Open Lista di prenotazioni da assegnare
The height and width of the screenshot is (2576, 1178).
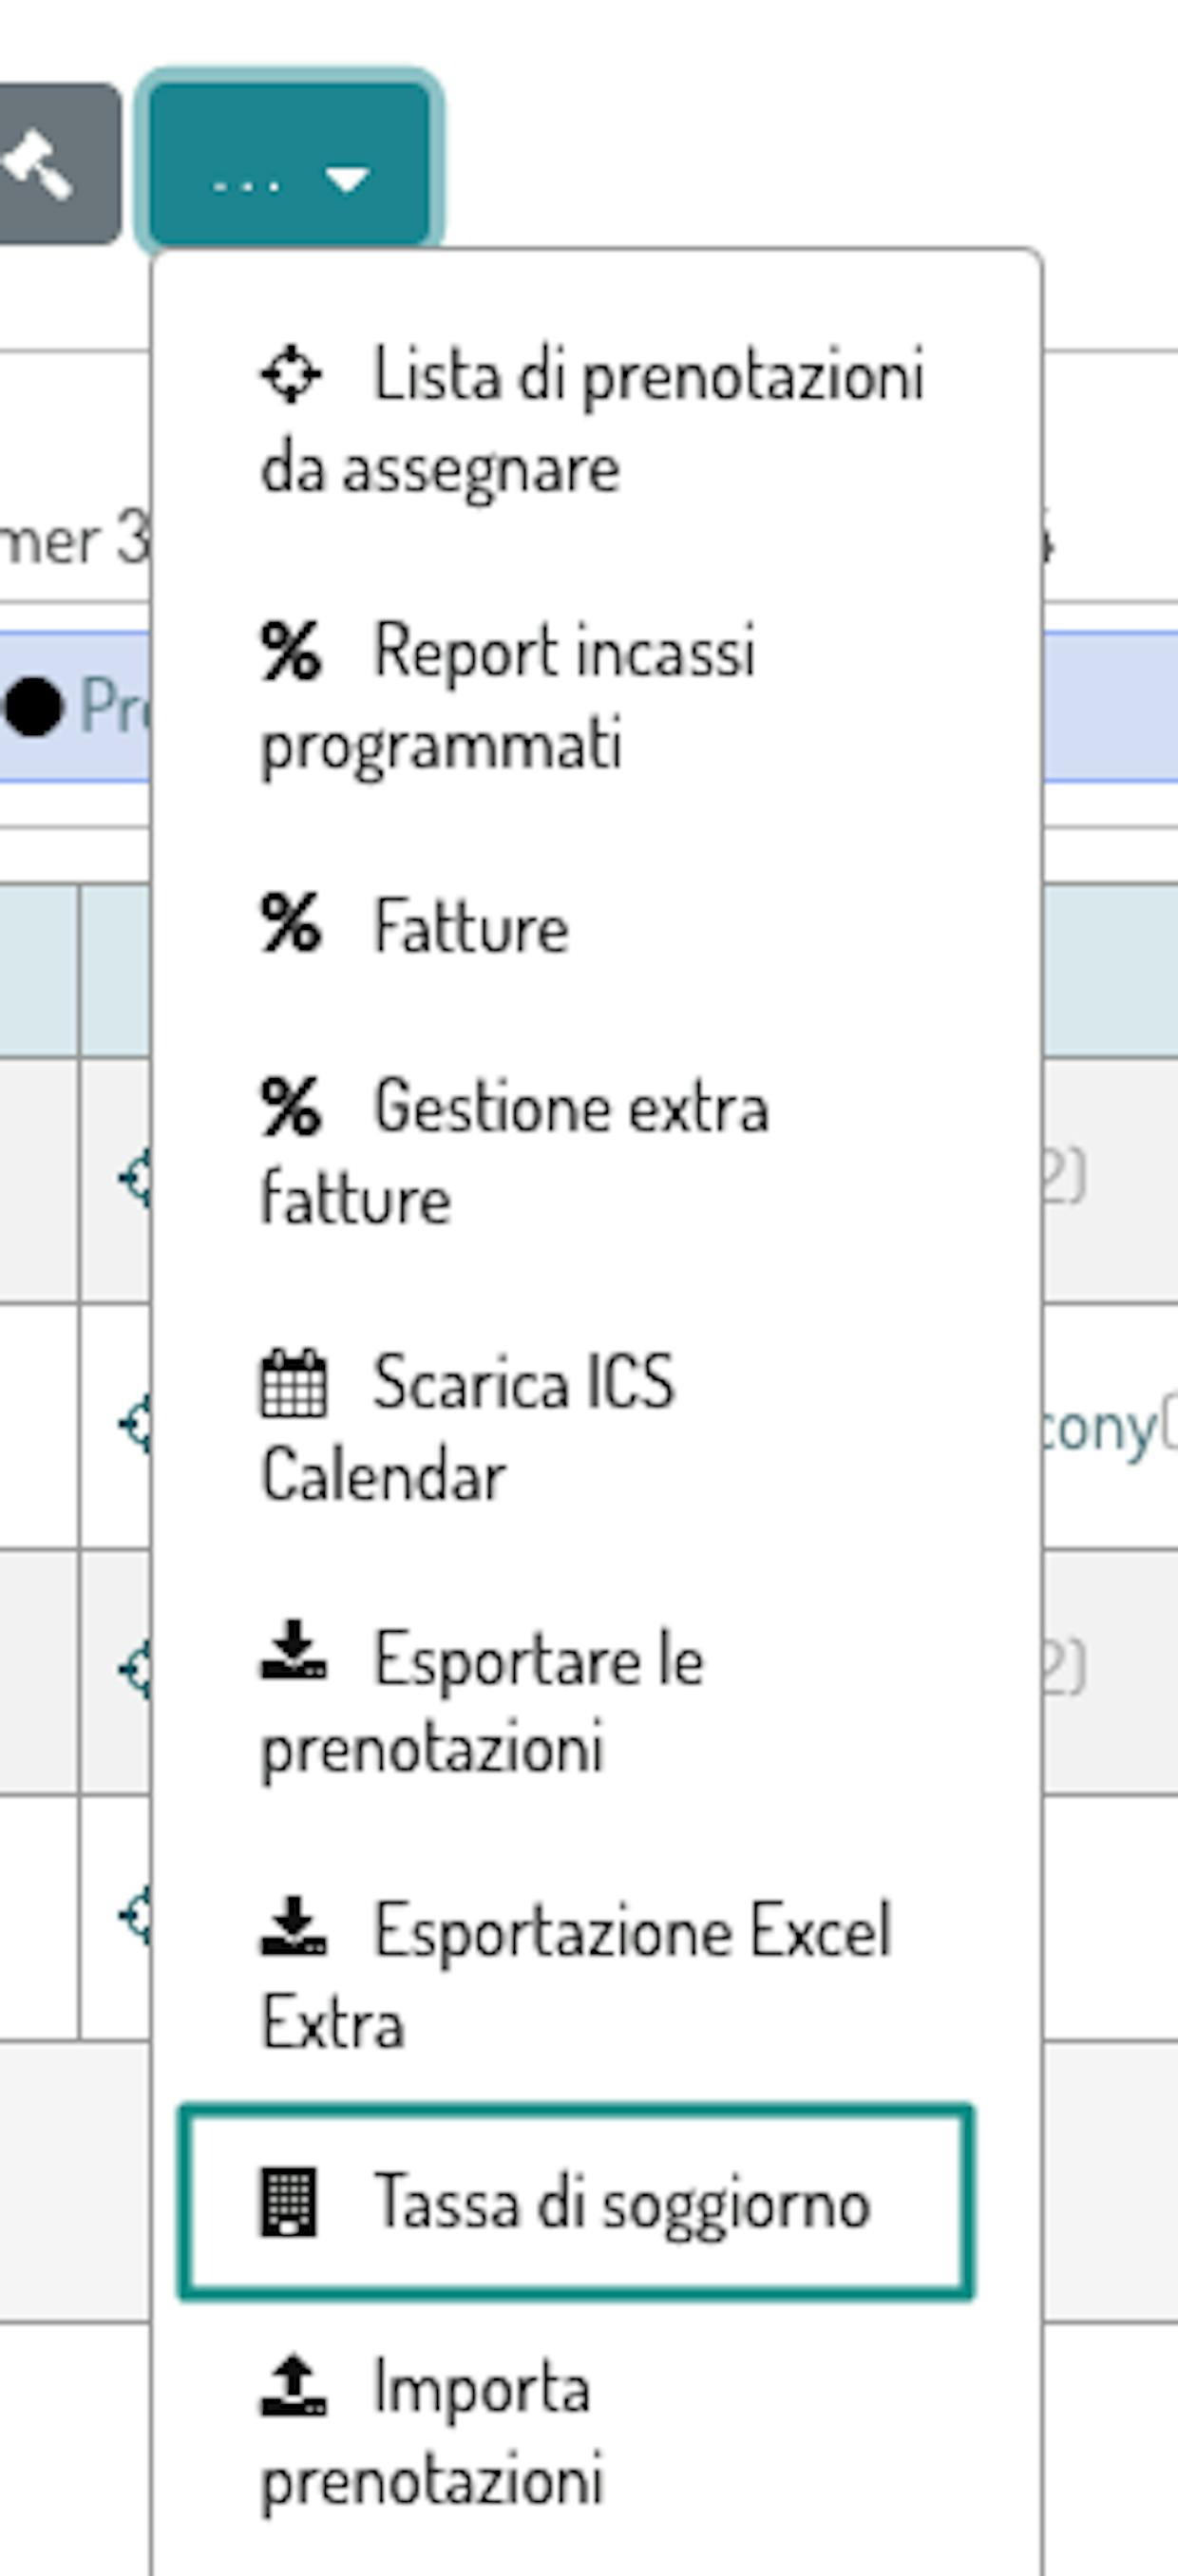click(x=595, y=421)
